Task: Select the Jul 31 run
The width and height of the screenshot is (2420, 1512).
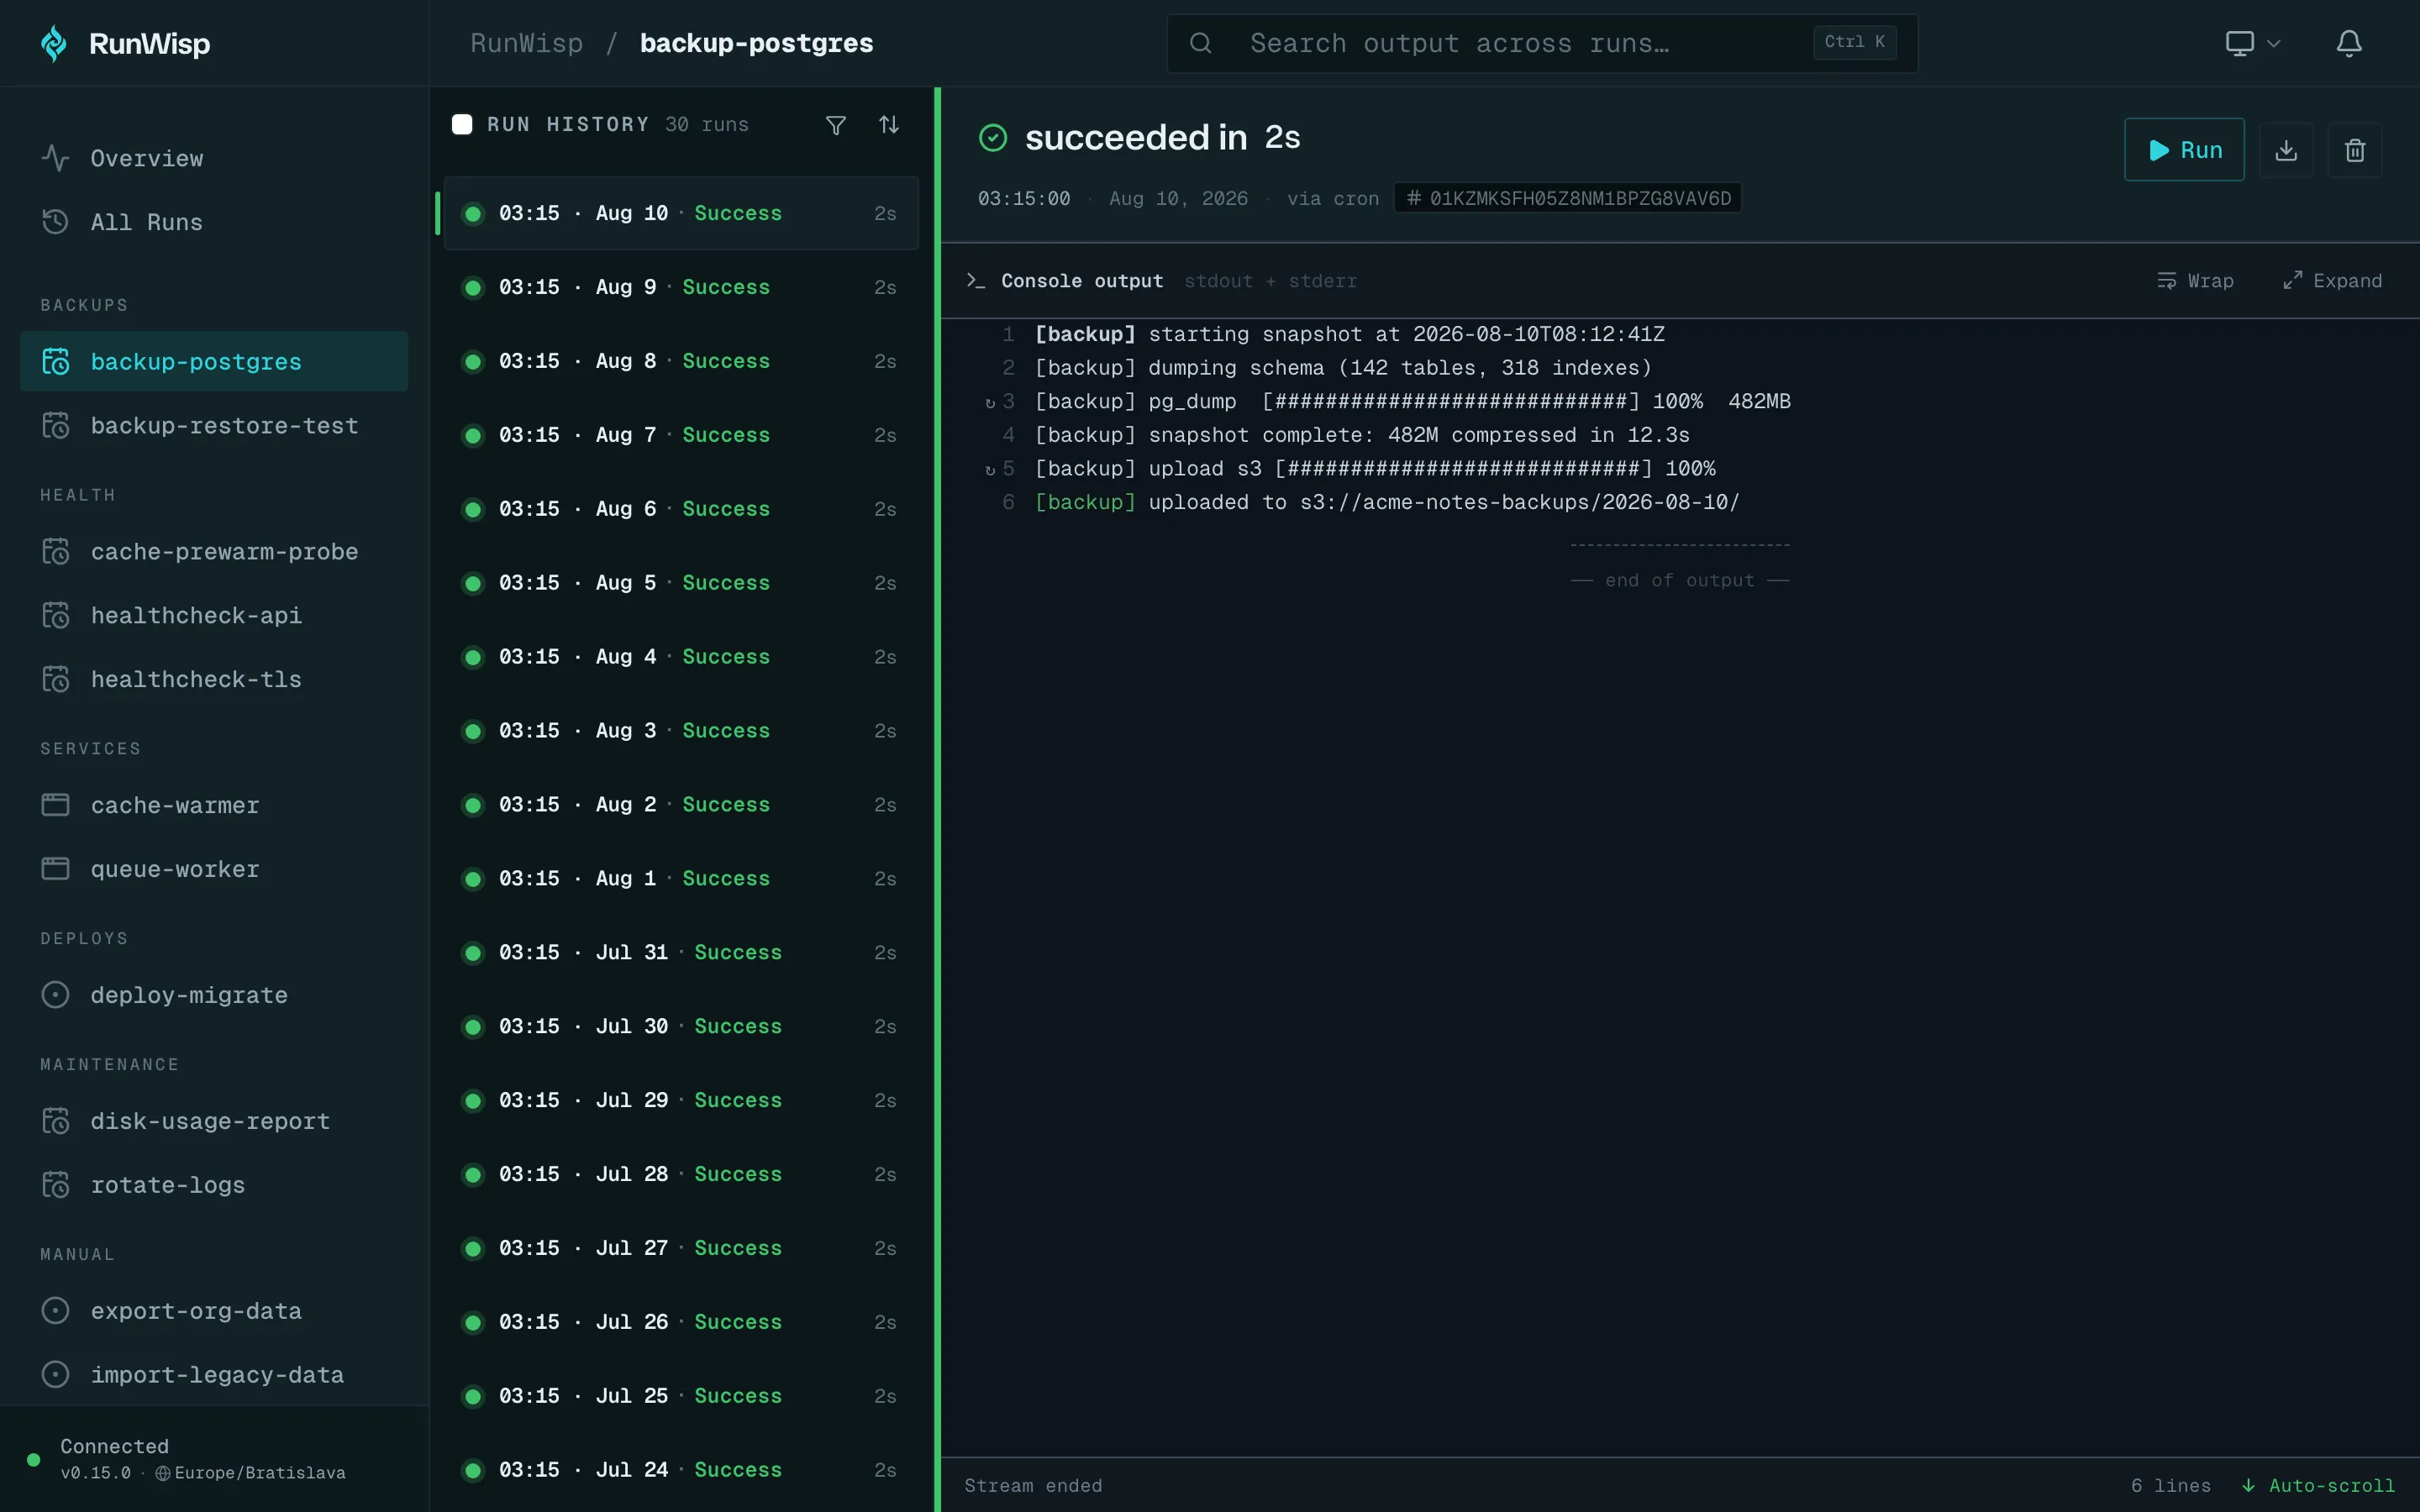Action: pyautogui.click(x=681, y=953)
